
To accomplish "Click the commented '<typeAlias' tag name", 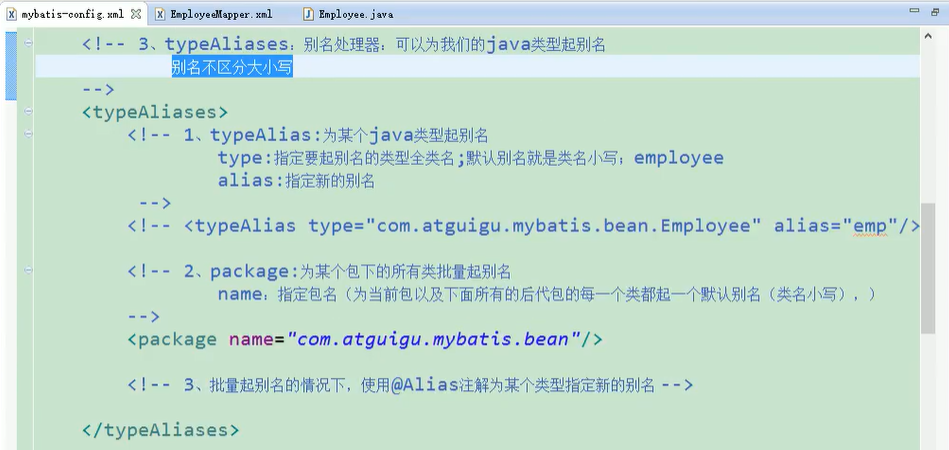I will click(x=240, y=226).
